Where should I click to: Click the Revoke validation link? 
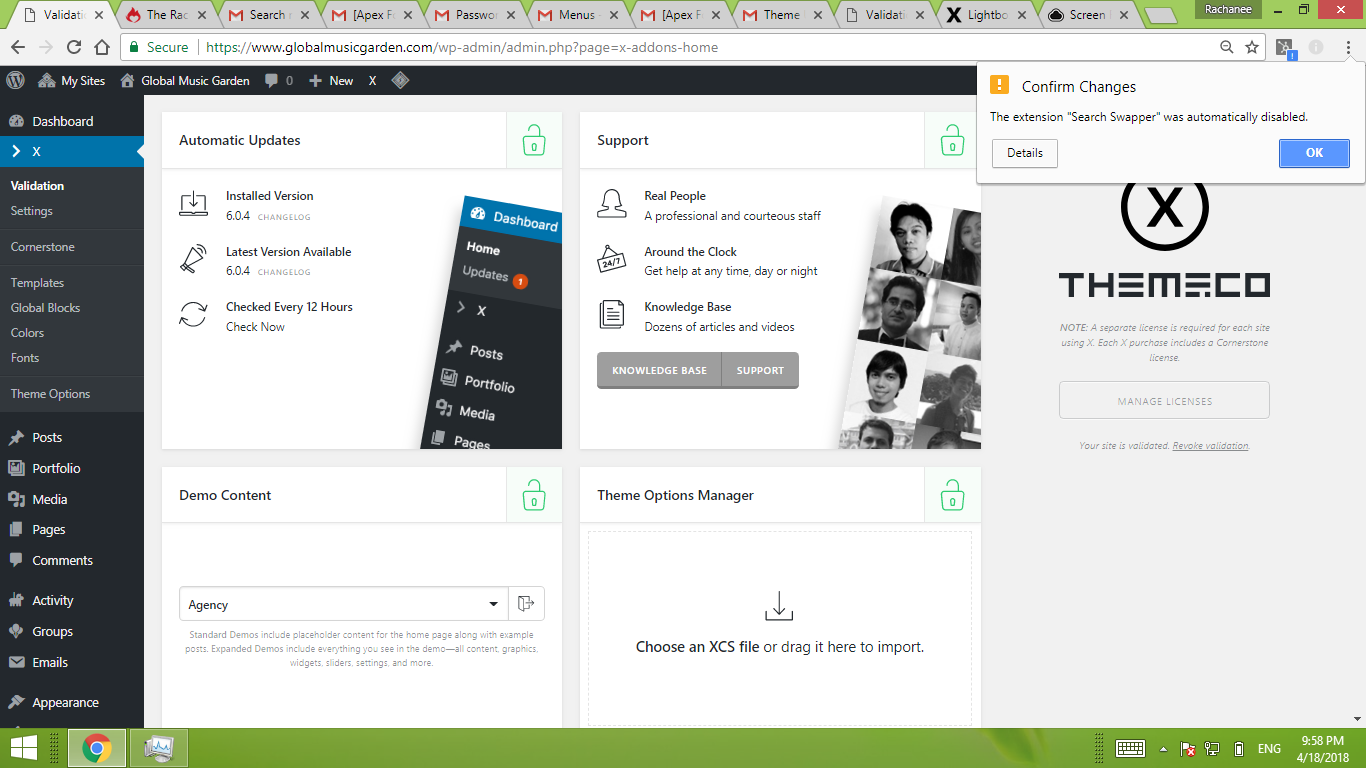click(1210, 446)
